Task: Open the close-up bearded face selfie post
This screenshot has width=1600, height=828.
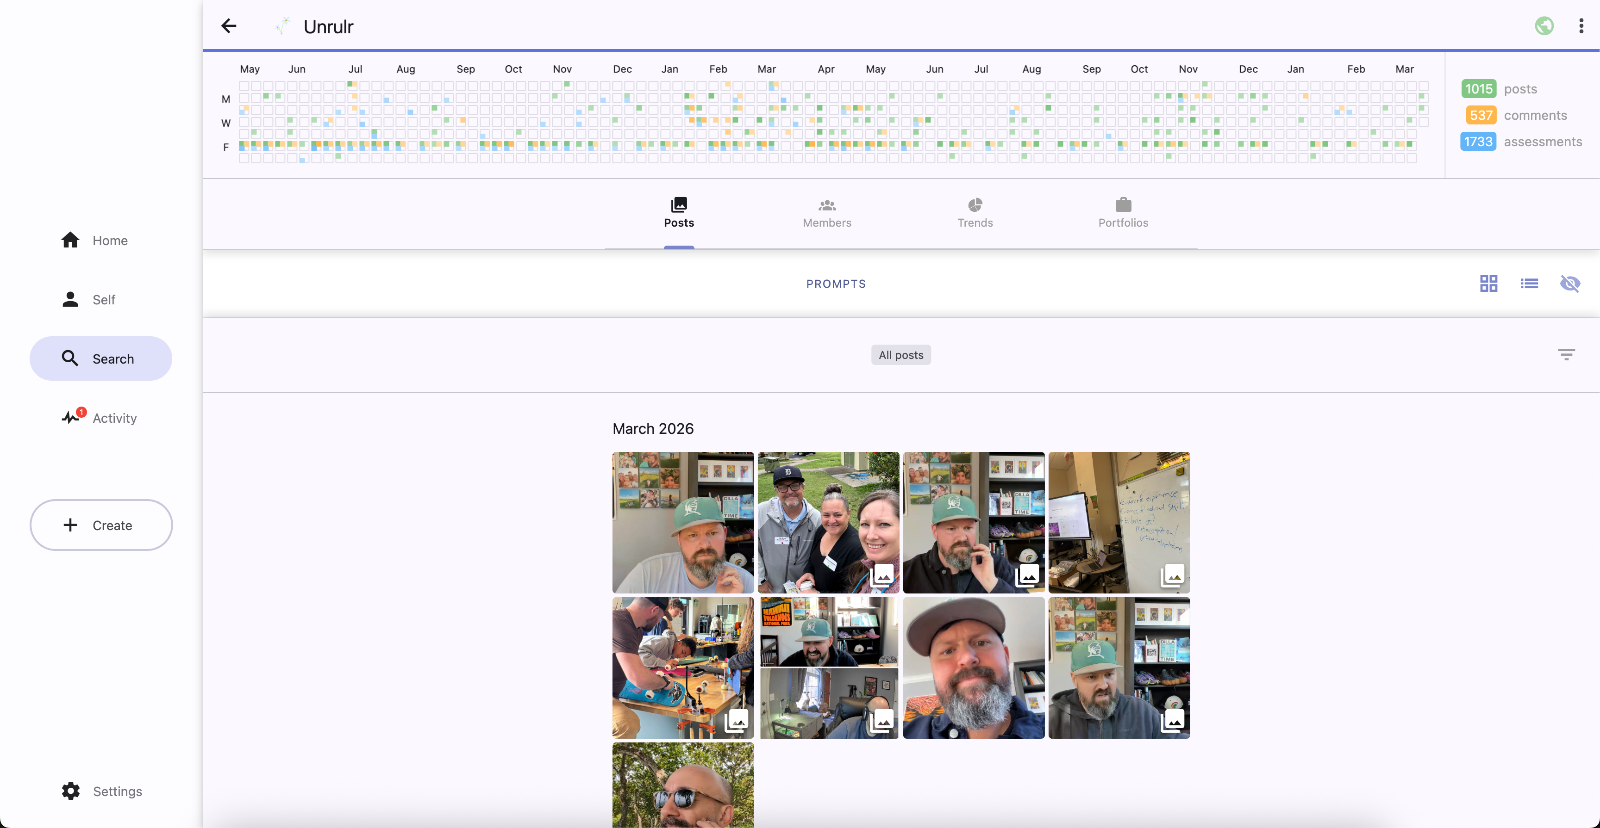Action: [x=974, y=668]
